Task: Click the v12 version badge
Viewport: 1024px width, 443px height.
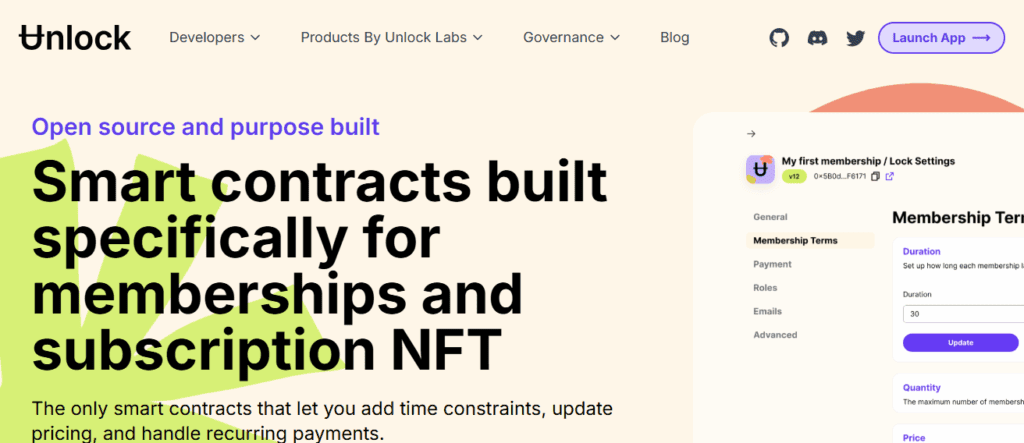Action: 794,176
